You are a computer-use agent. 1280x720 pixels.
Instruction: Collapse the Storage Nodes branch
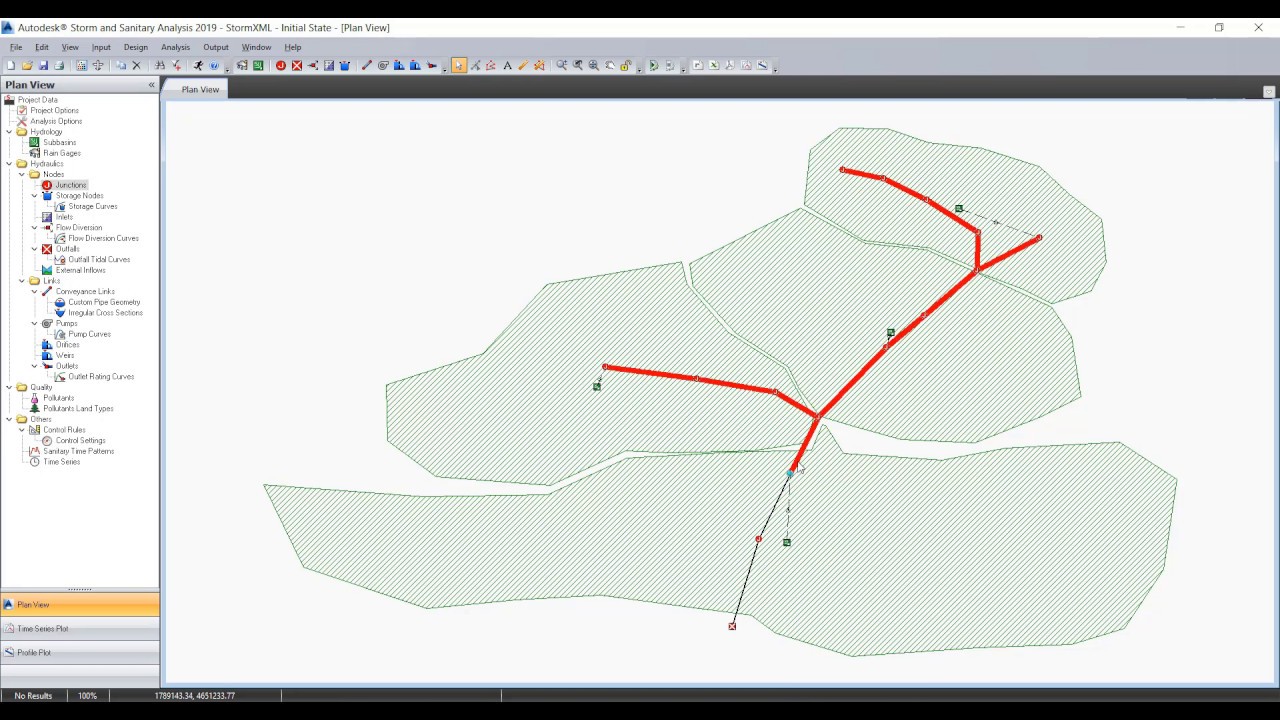pos(35,196)
